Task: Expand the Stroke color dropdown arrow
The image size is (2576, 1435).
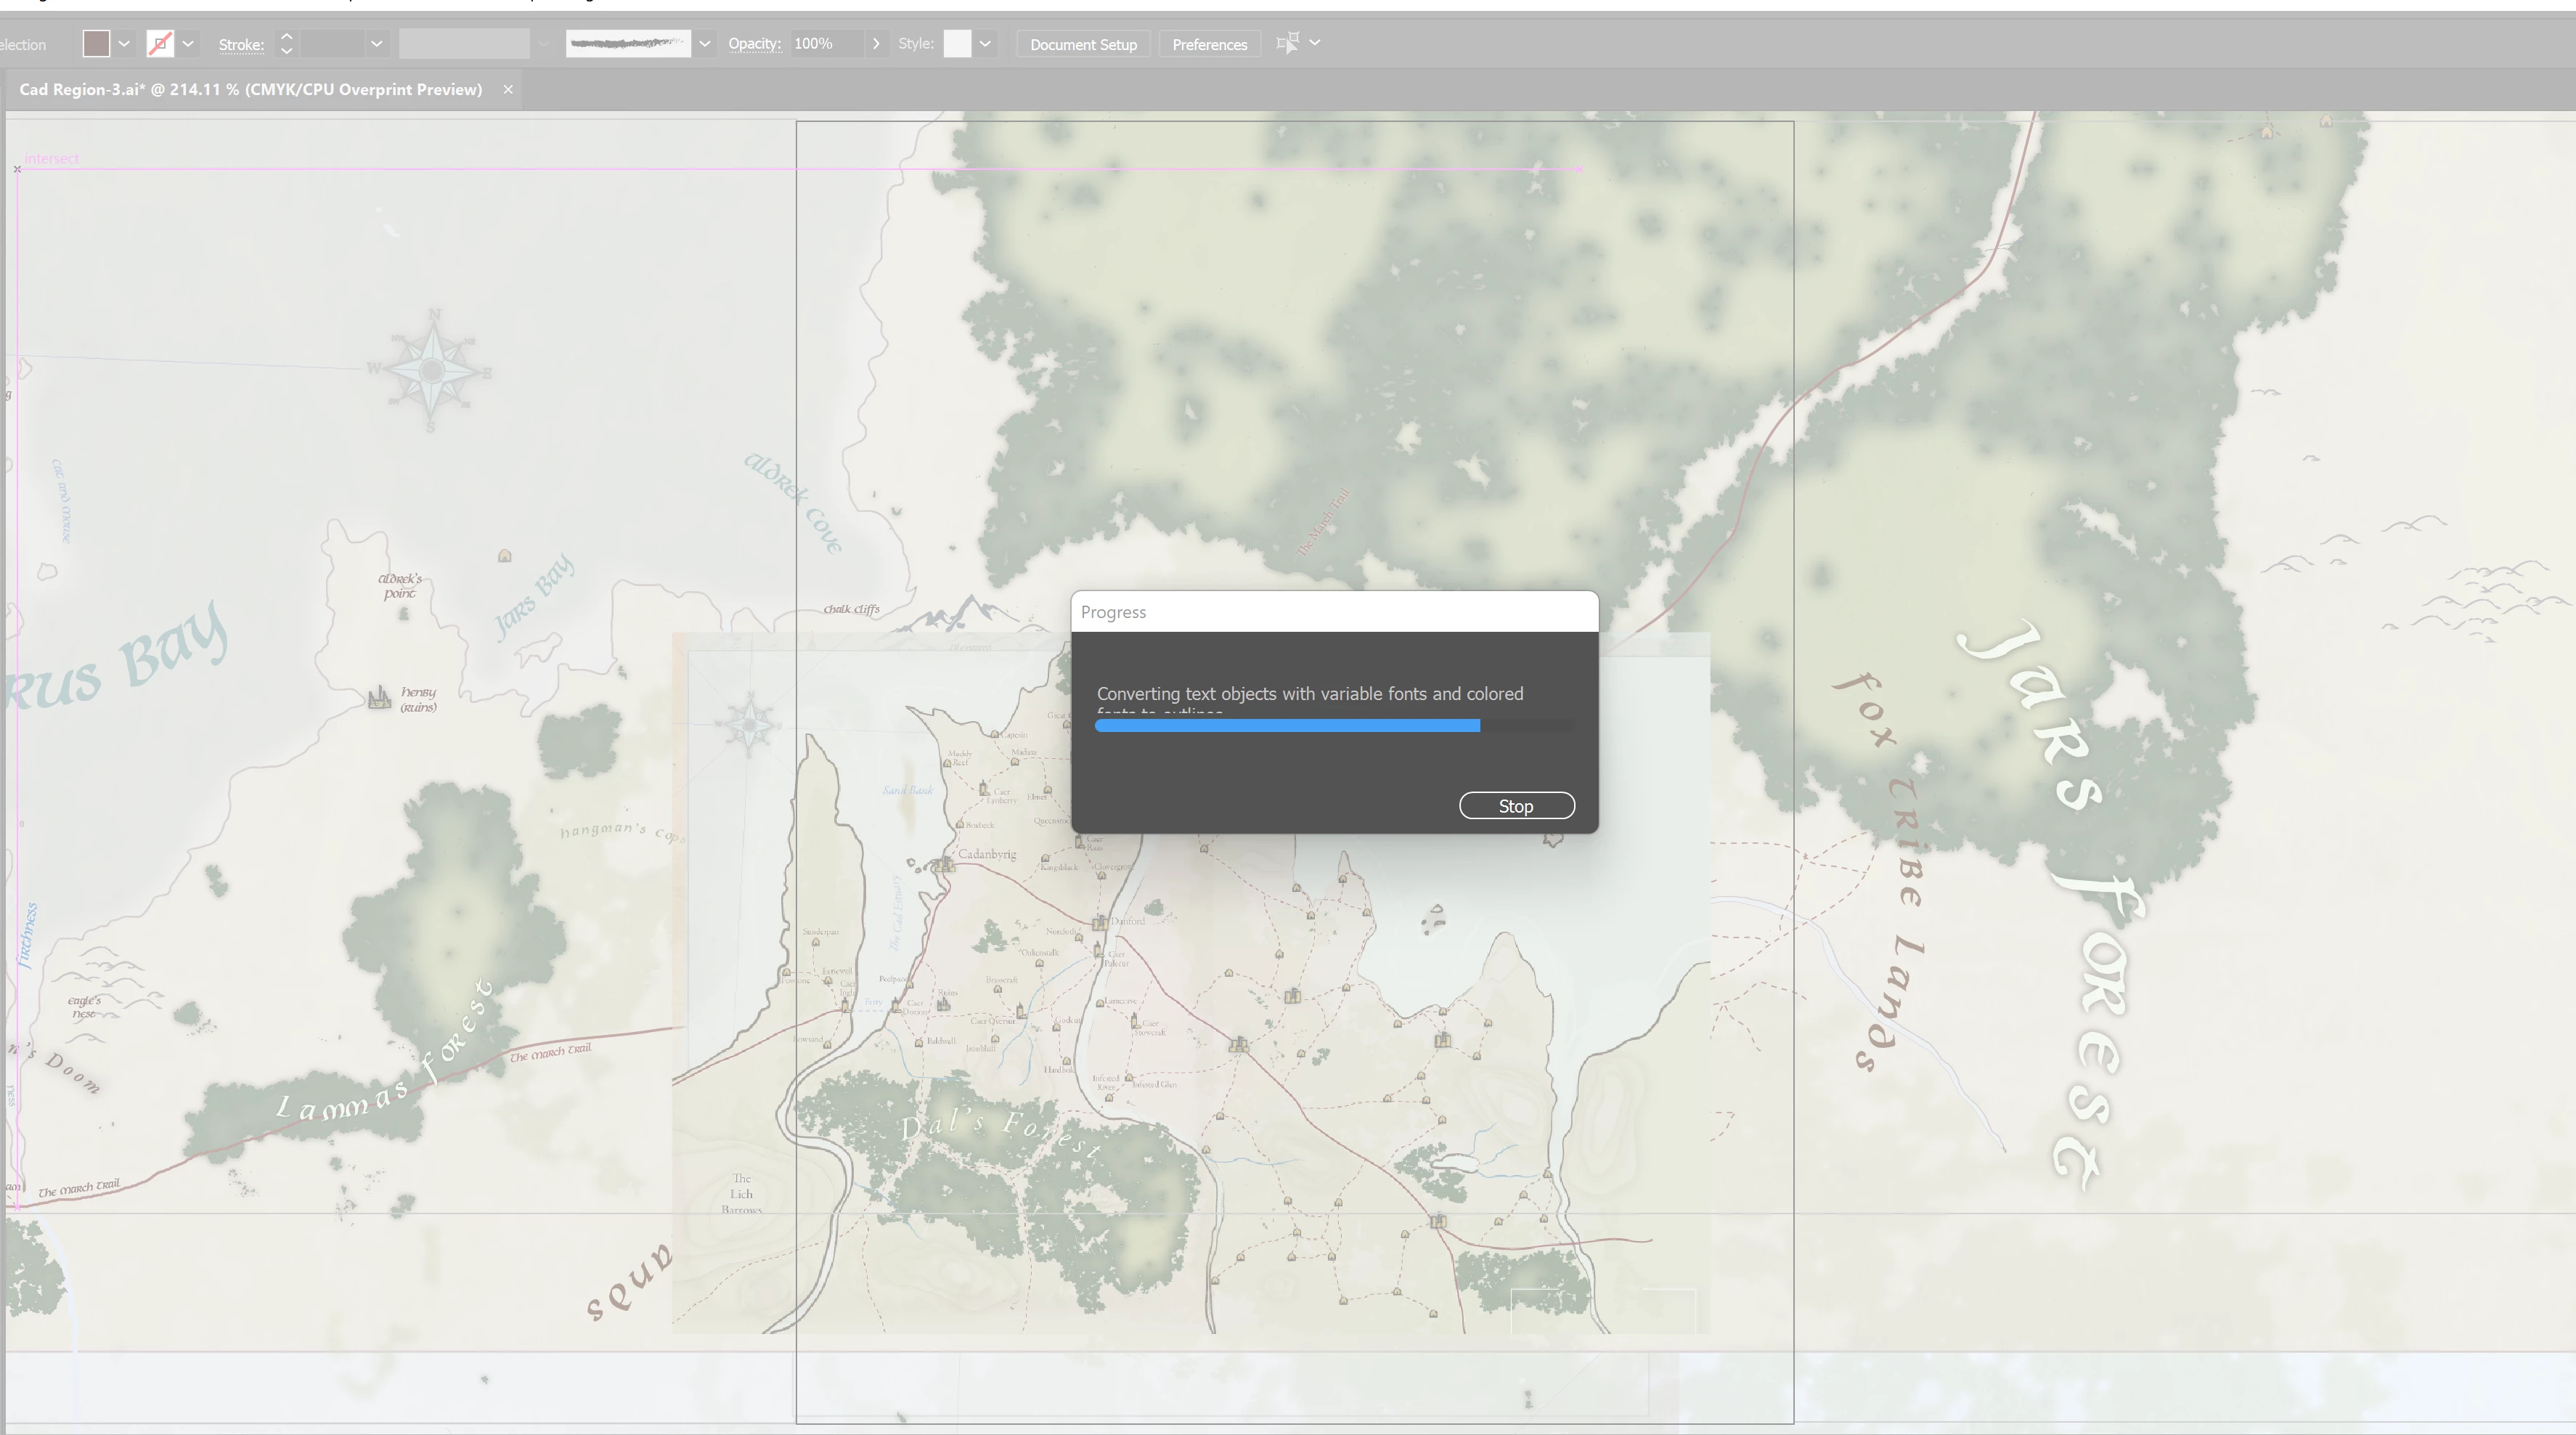Action: [188, 44]
